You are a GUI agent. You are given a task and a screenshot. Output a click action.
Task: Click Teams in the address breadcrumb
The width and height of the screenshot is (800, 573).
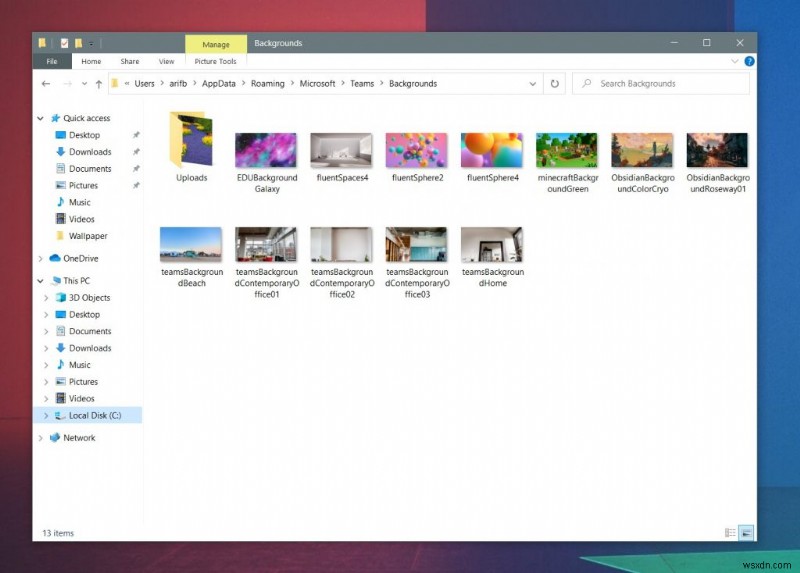tap(362, 84)
